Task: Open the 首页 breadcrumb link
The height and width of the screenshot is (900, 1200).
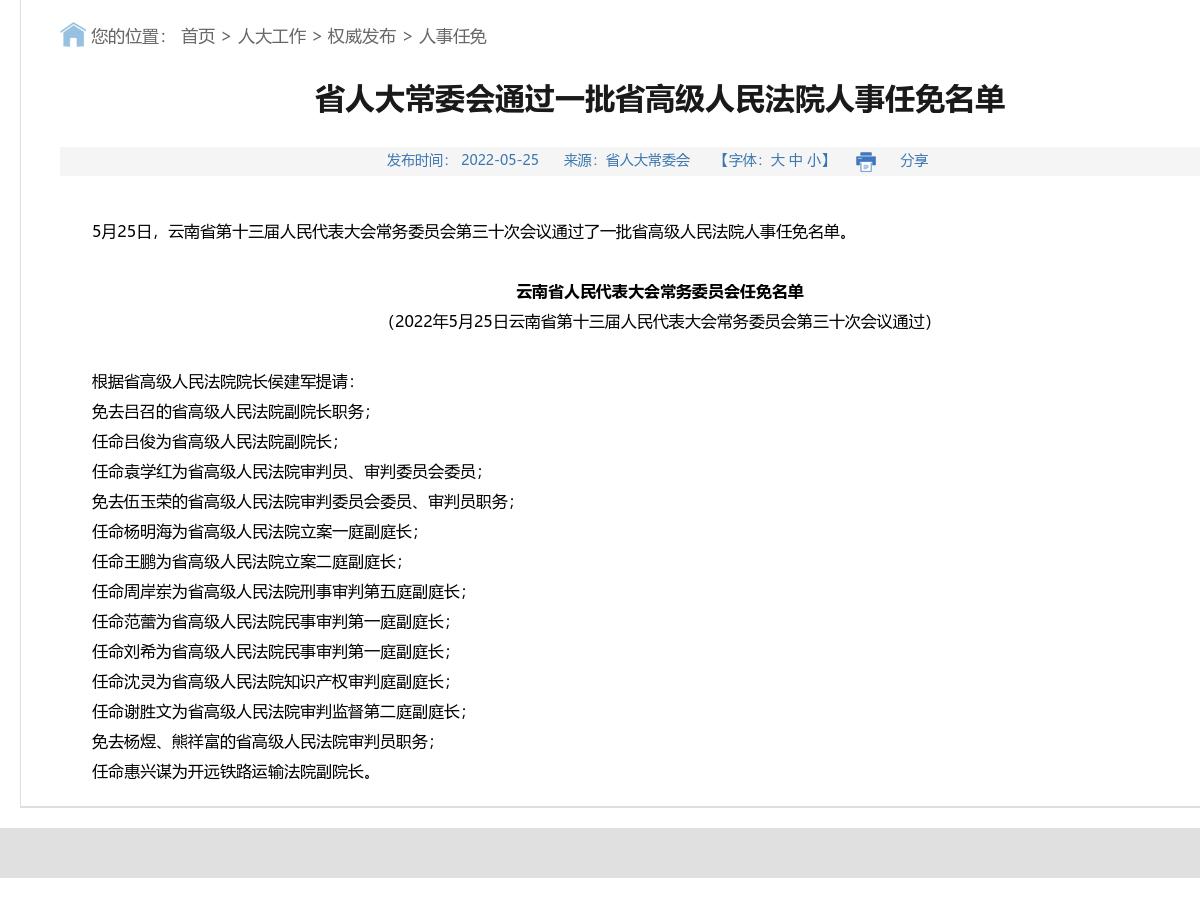Action: (198, 36)
